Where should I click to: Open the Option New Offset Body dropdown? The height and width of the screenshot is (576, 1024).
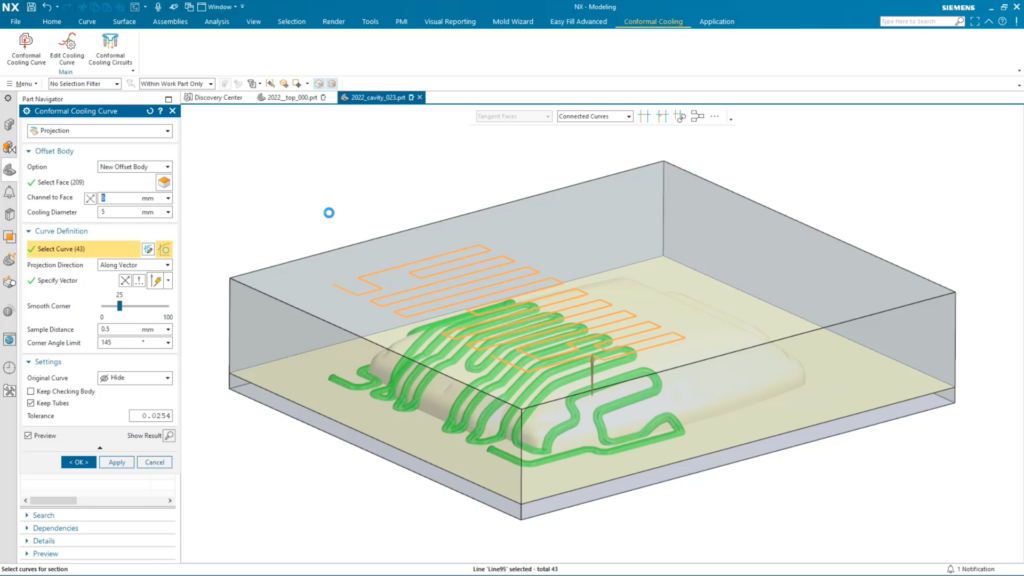coord(135,167)
